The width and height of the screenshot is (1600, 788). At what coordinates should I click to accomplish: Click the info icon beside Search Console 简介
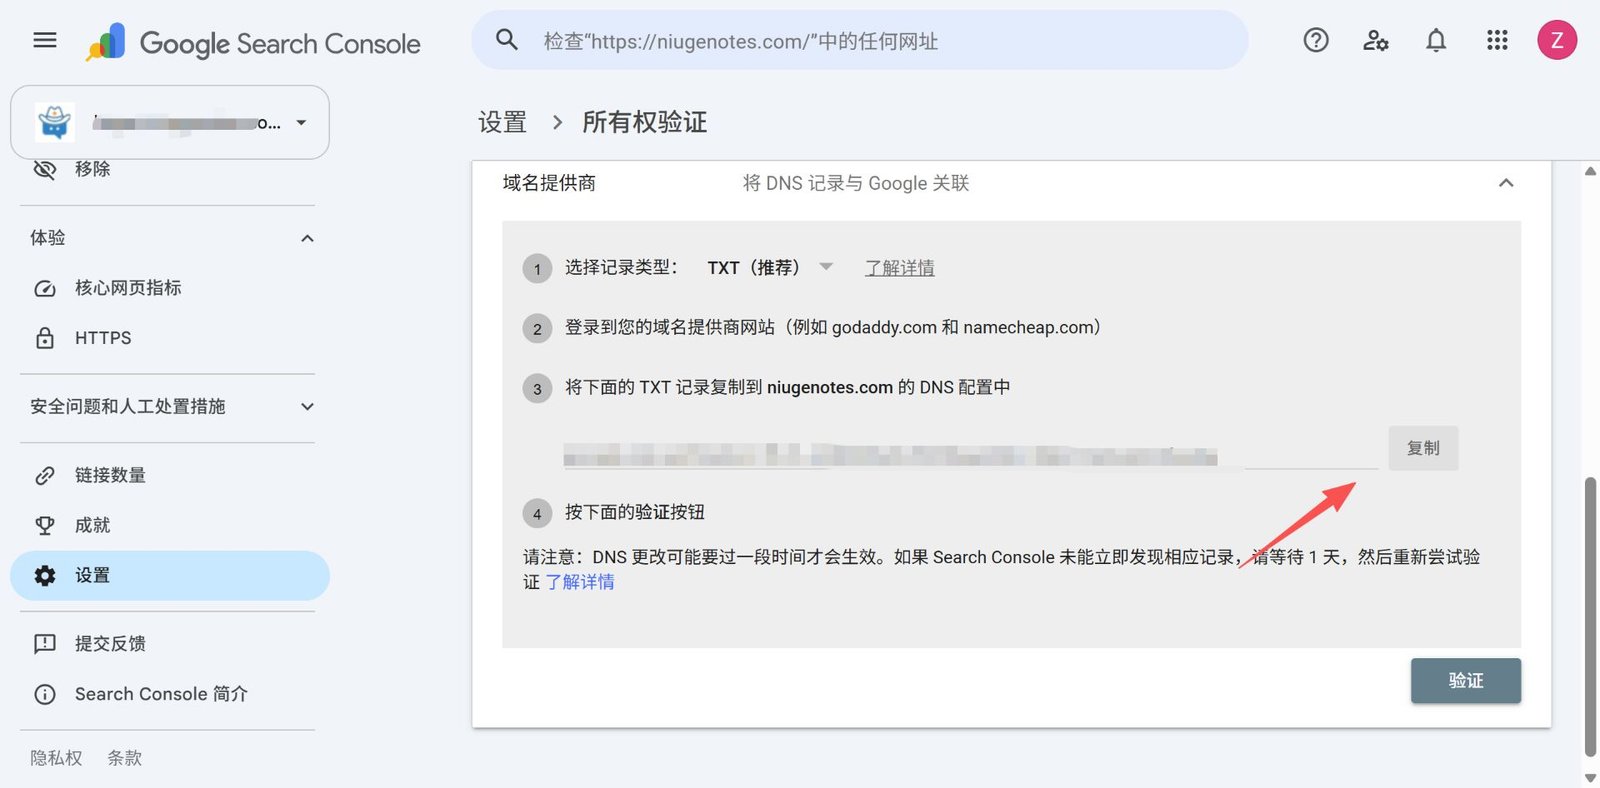[45, 694]
